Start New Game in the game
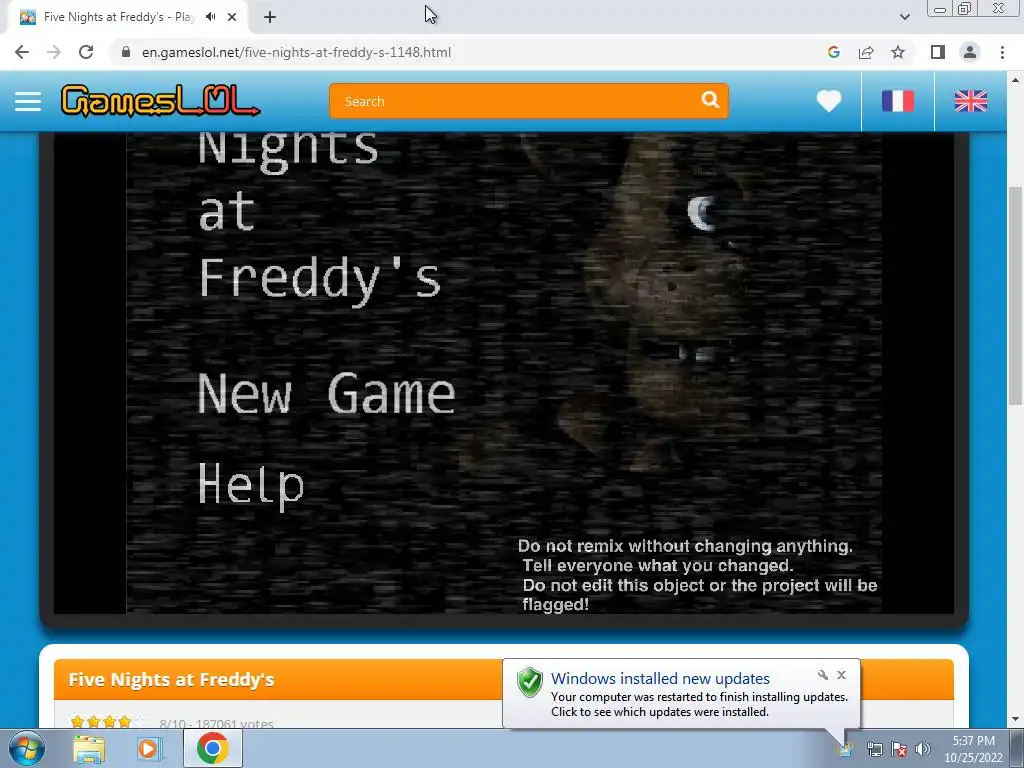The width and height of the screenshot is (1024, 768). (326, 394)
